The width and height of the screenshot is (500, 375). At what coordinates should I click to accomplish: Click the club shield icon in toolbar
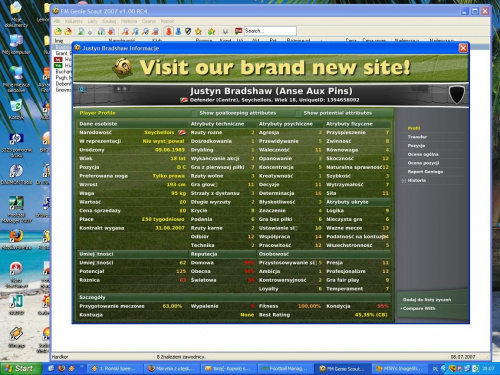[x=188, y=31]
